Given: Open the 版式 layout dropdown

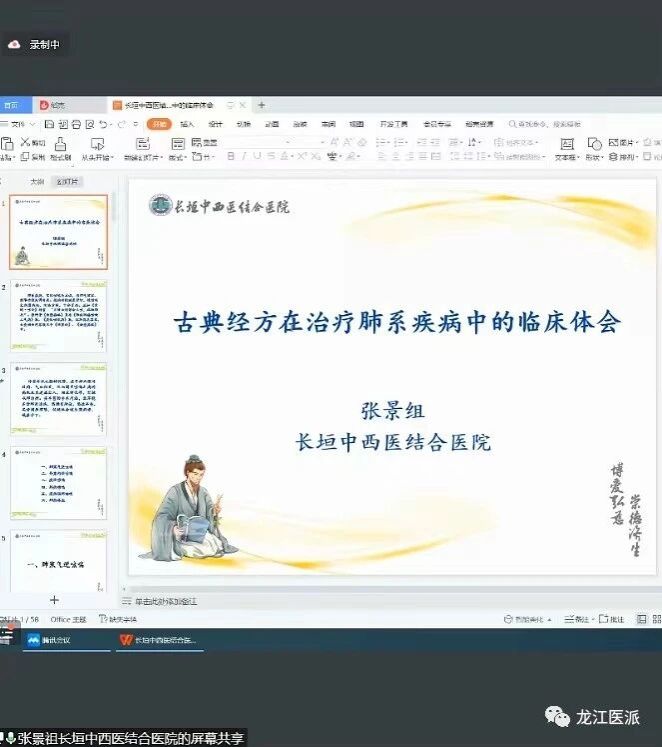Looking at the screenshot, I should (177, 157).
